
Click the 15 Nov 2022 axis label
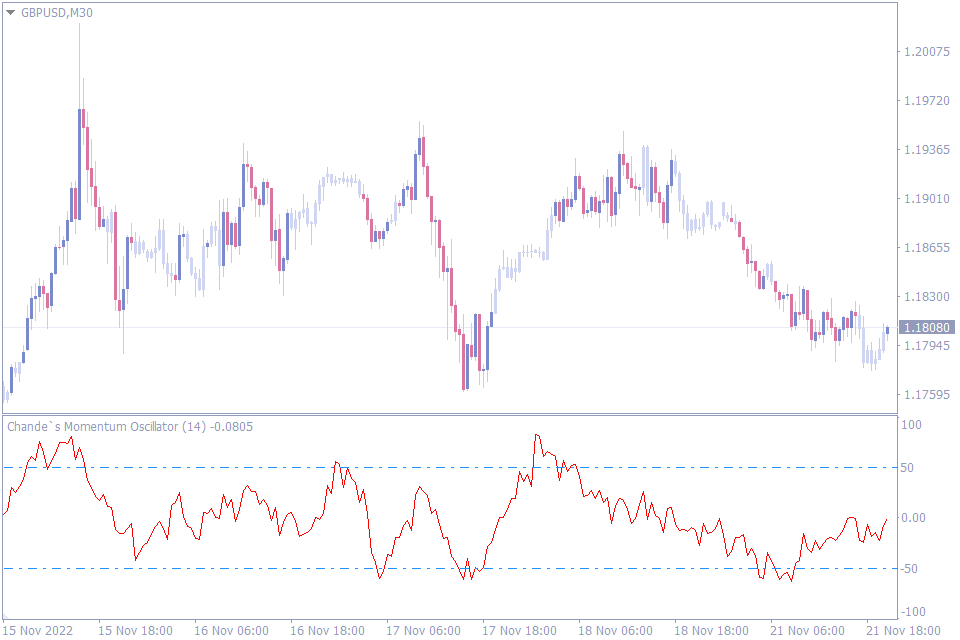point(41,631)
